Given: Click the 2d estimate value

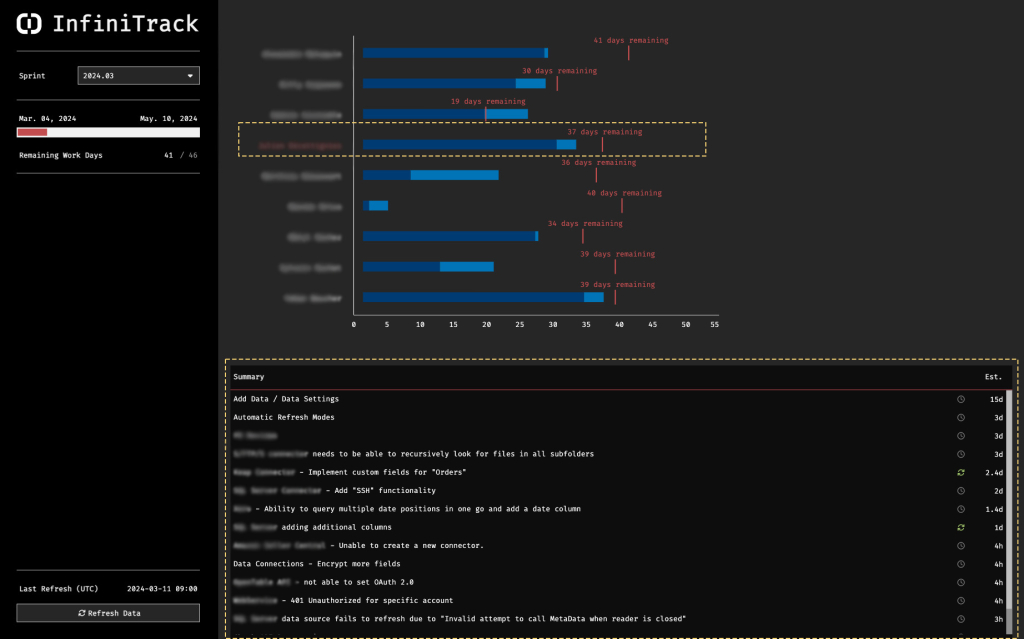Looking at the screenshot, I should tap(999, 491).
